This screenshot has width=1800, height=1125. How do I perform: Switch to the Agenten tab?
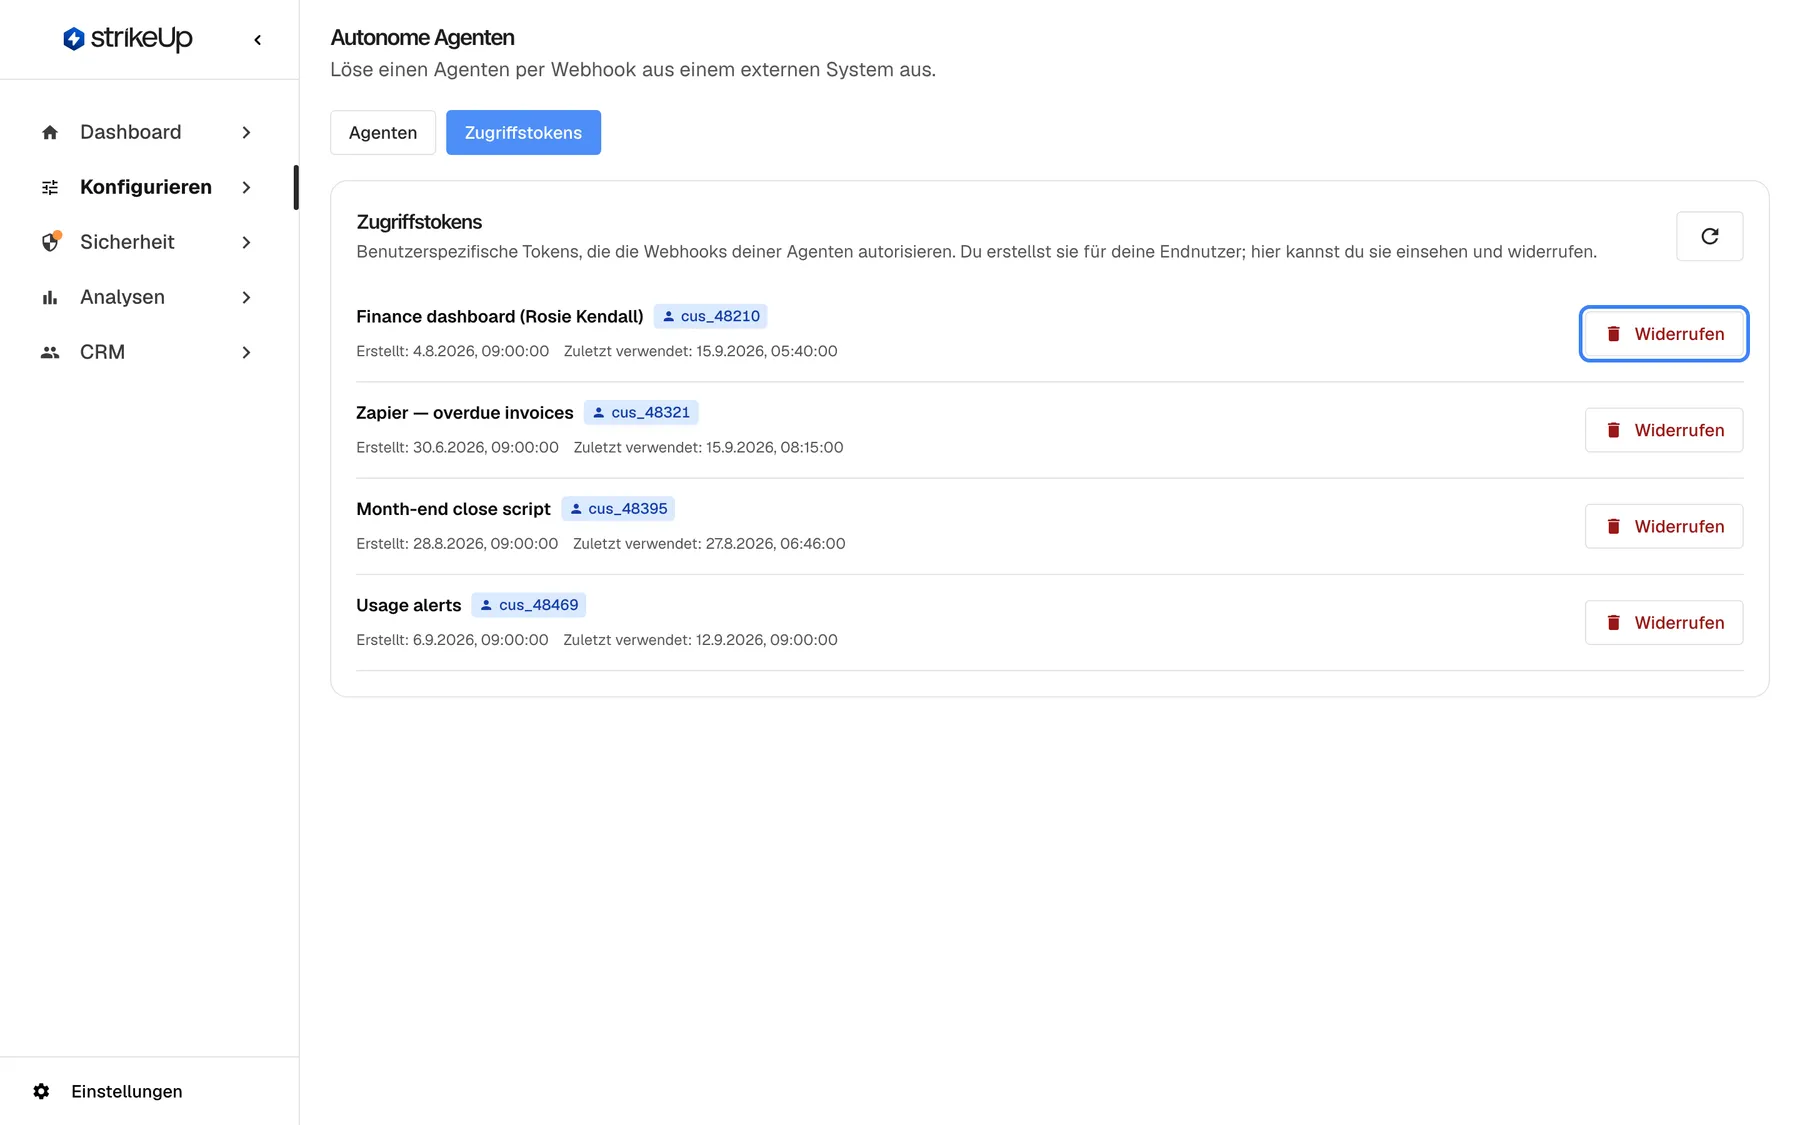(x=383, y=132)
